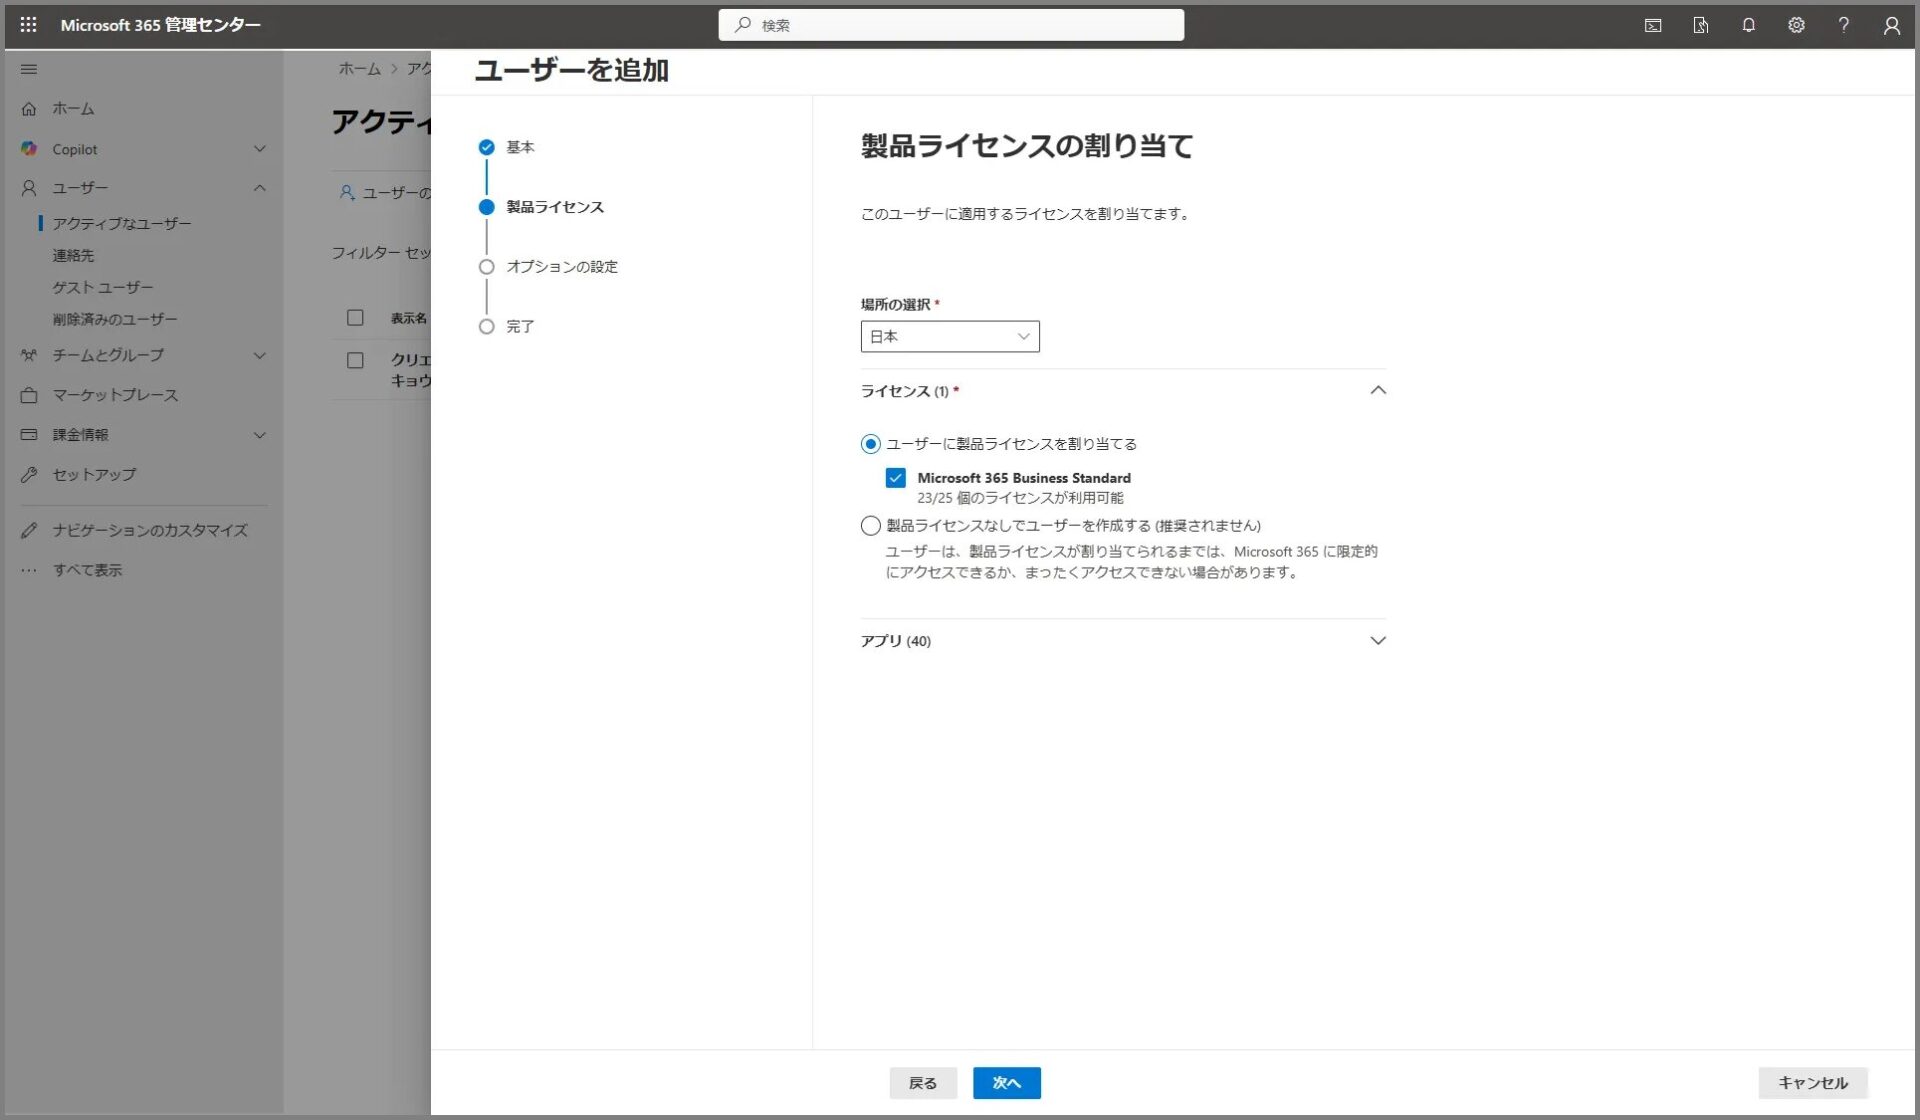Click the navigation customize pencil icon

(29, 530)
